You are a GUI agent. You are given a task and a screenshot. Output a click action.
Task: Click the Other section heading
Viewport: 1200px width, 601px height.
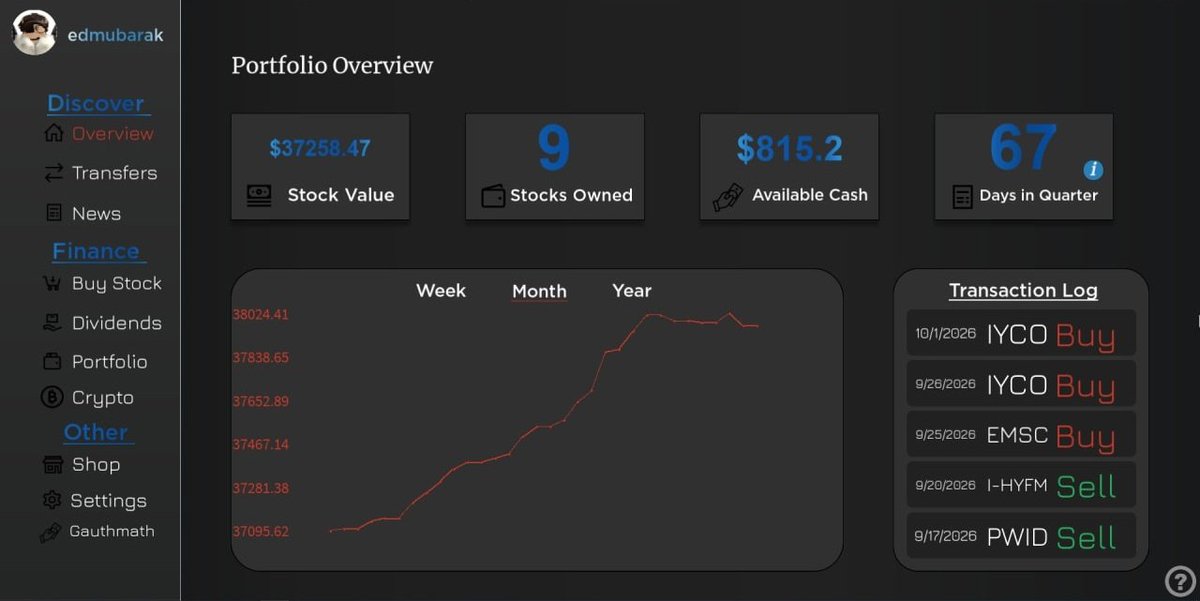(96, 432)
